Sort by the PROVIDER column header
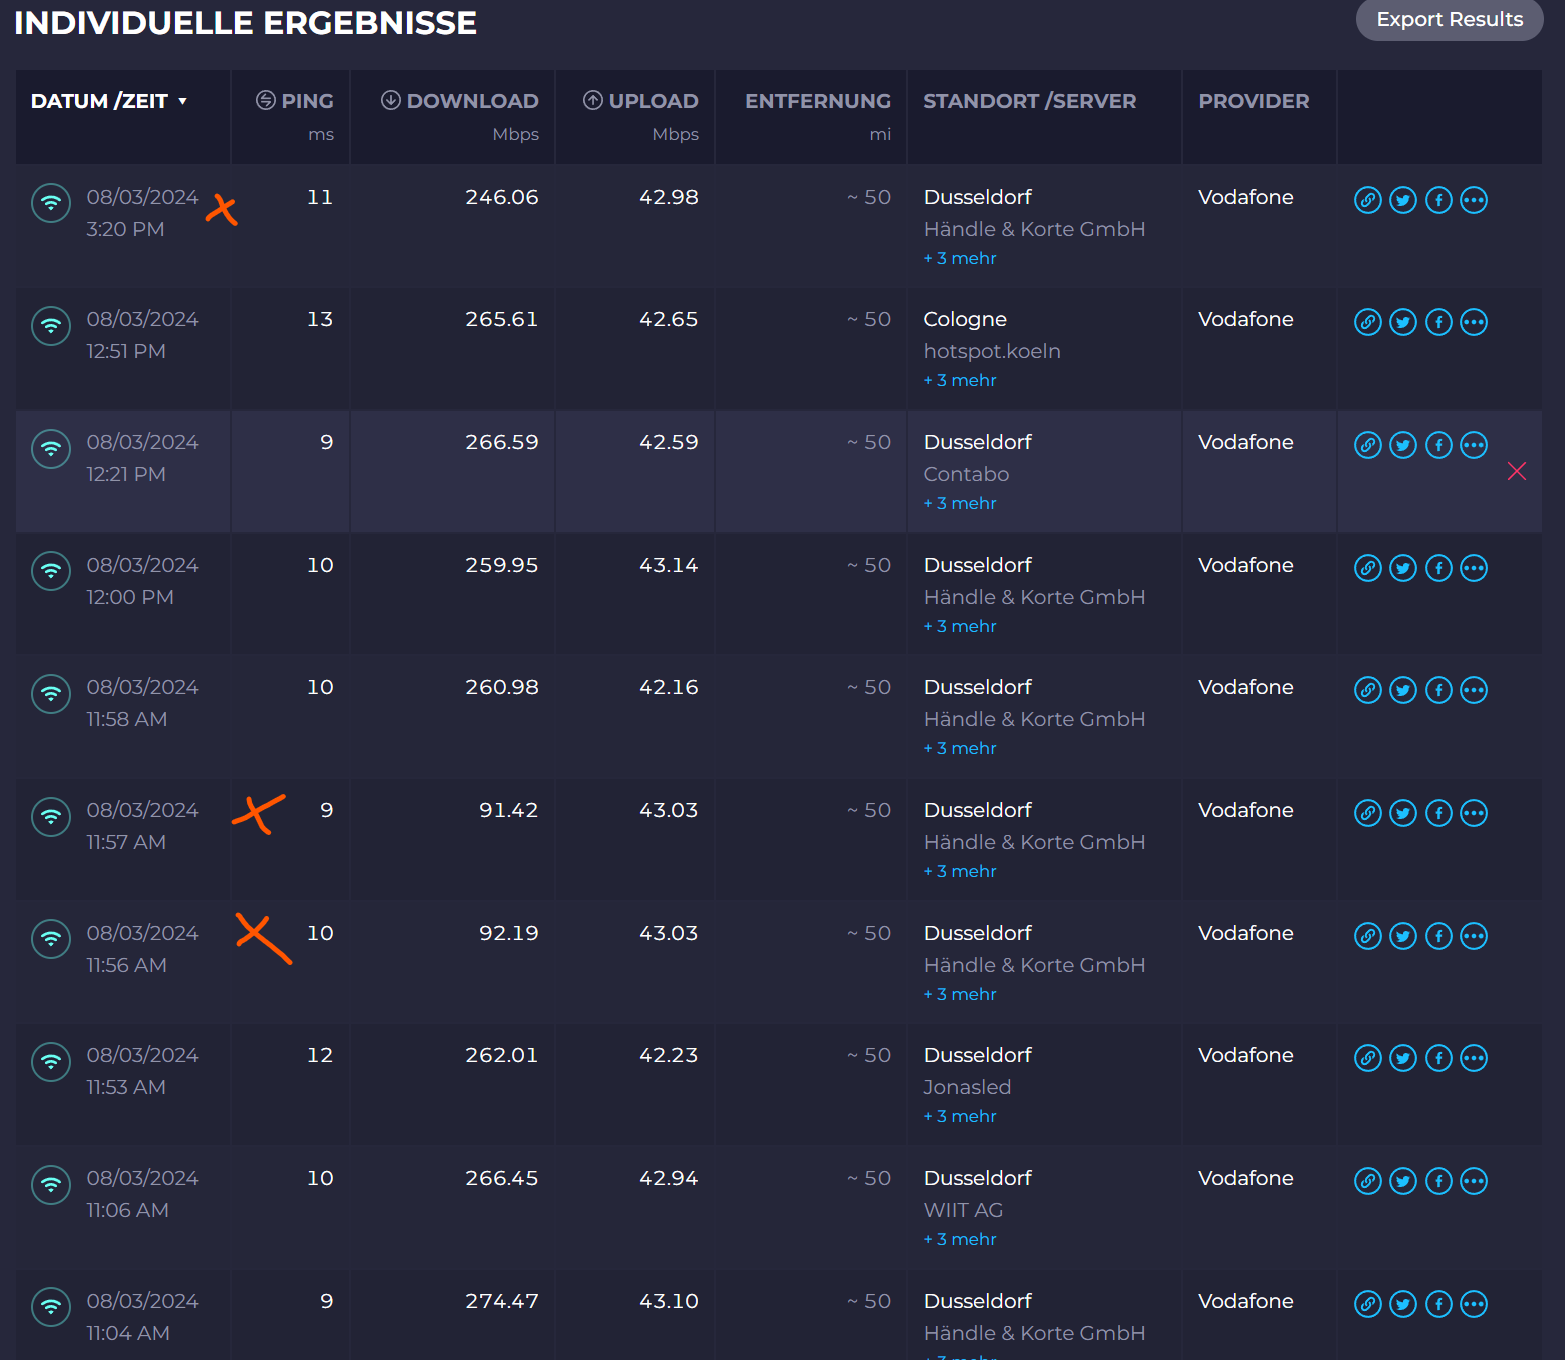Image resolution: width=1565 pixels, height=1360 pixels. tap(1254, 101)
